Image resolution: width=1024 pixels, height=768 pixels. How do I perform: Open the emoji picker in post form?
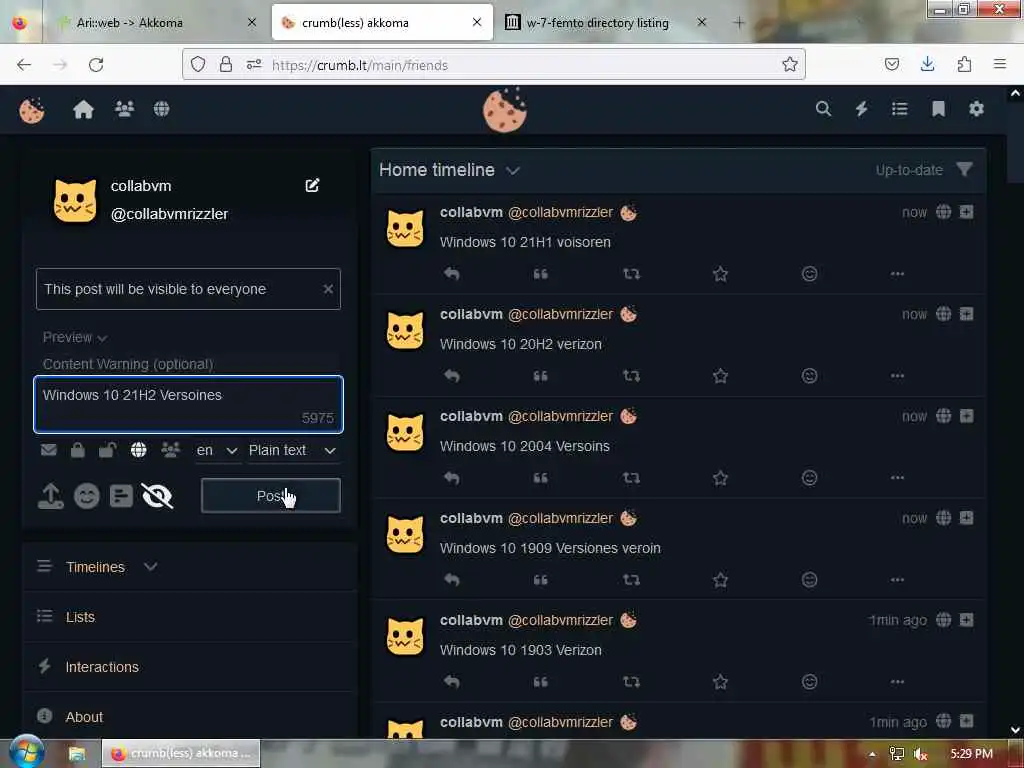click(86, 497)
